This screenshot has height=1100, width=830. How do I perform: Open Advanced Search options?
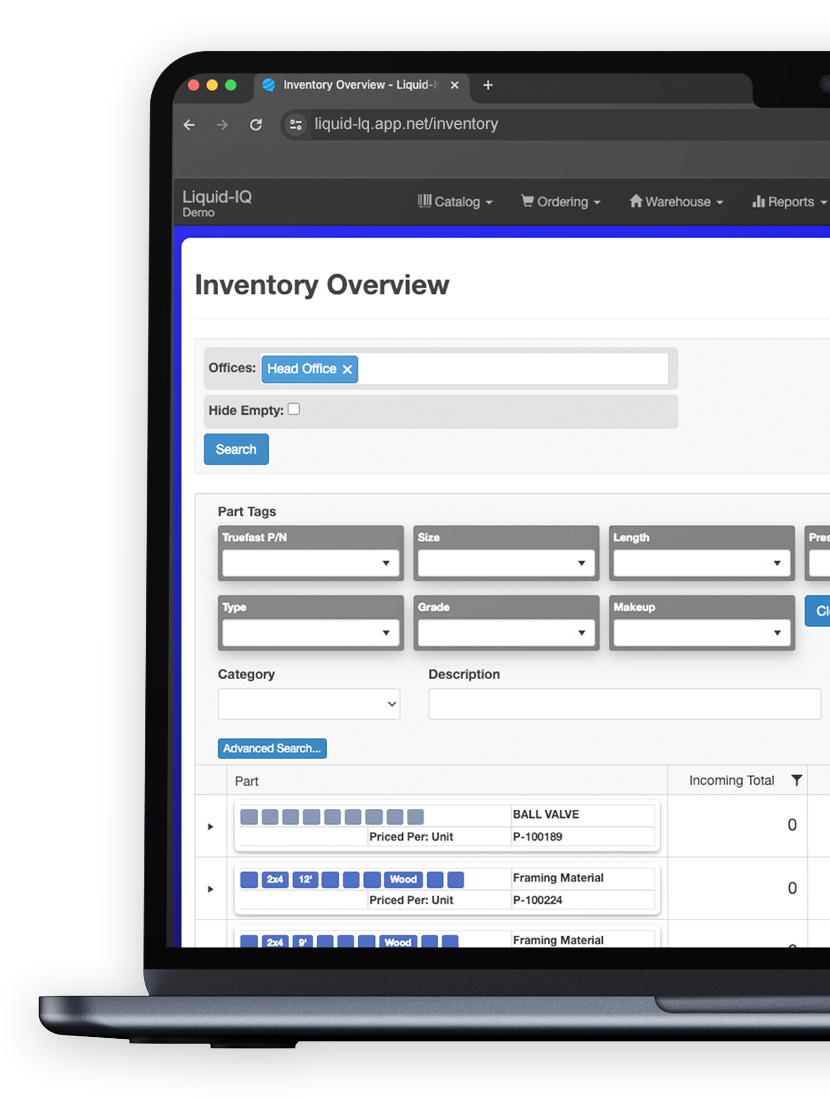(x=271, y=748)
